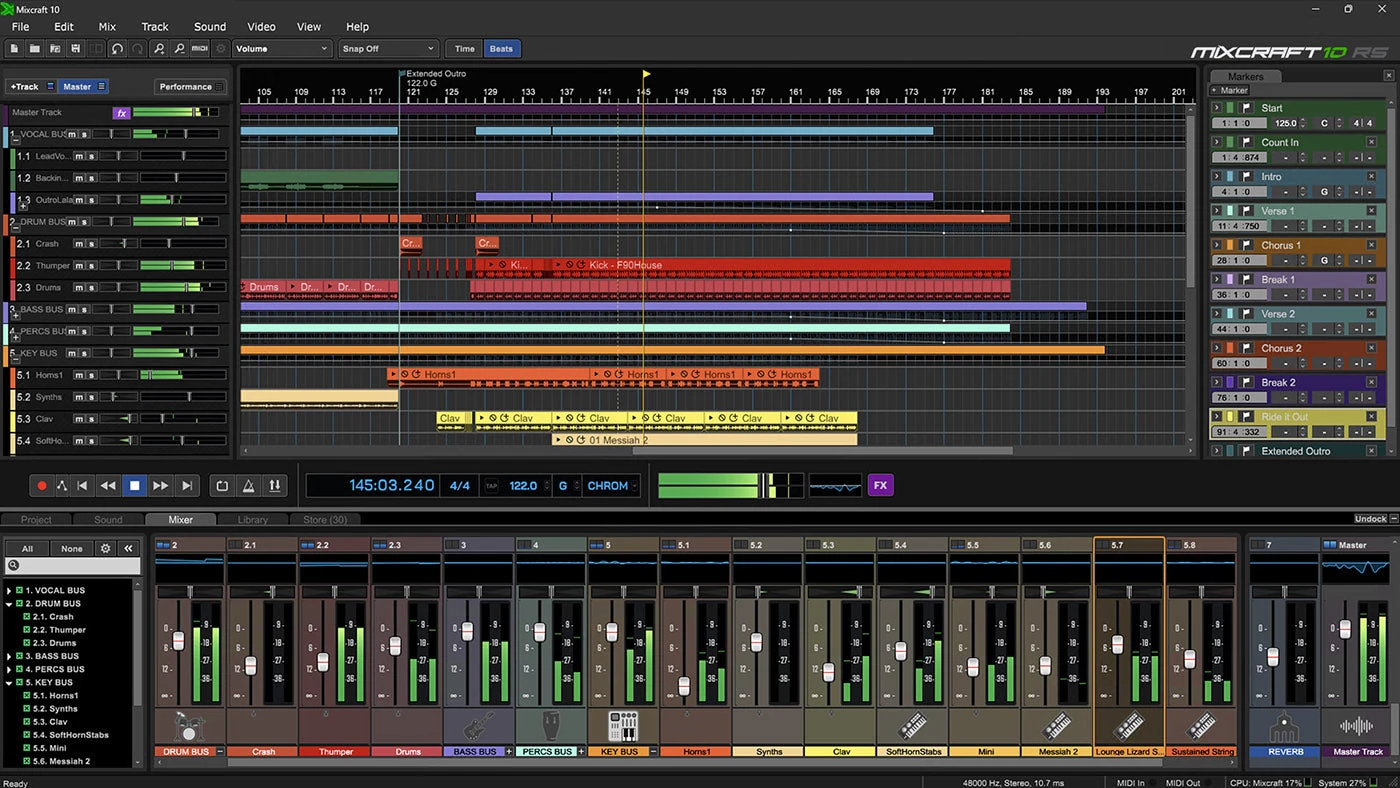Open the Volume automation dropdown
Screen dimensions: 1400x788
(x=281, y=48)
